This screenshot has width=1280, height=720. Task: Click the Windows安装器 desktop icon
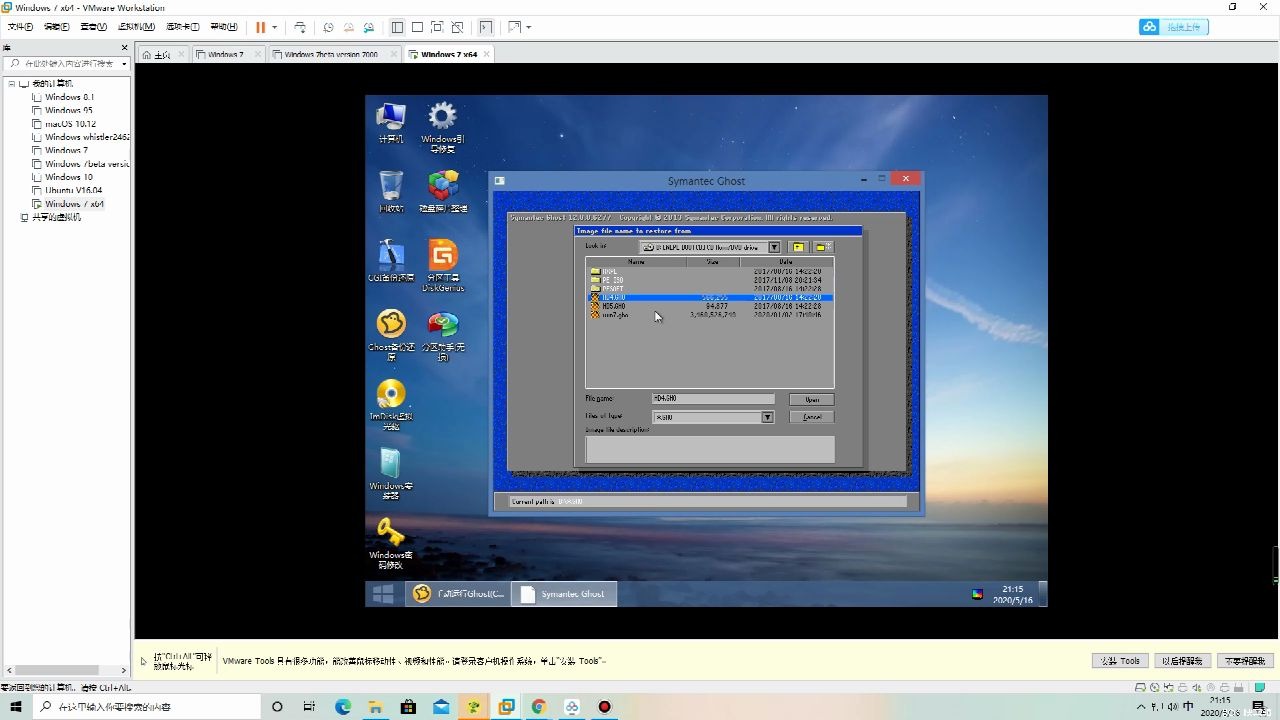tap(391, 473)
